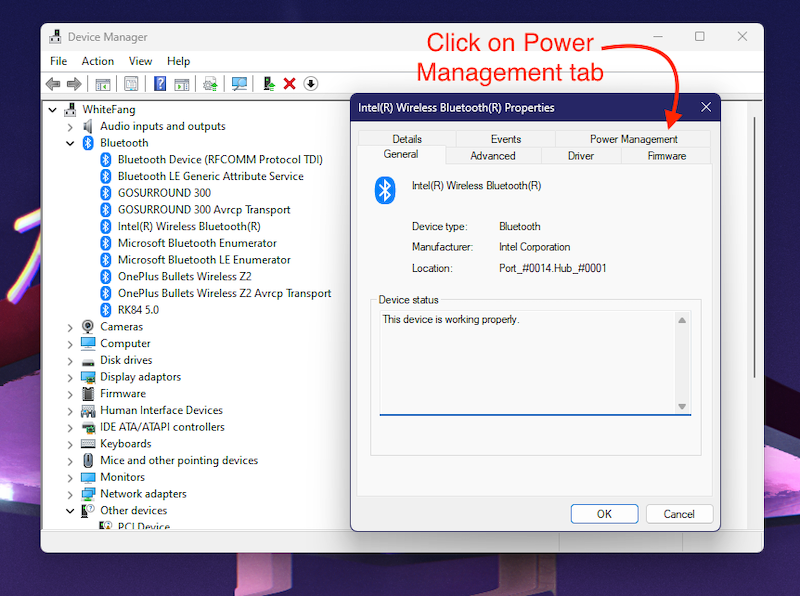The image size is (800, 596).
Task: Switch to the Power Management tab
Action: [633, 139]
